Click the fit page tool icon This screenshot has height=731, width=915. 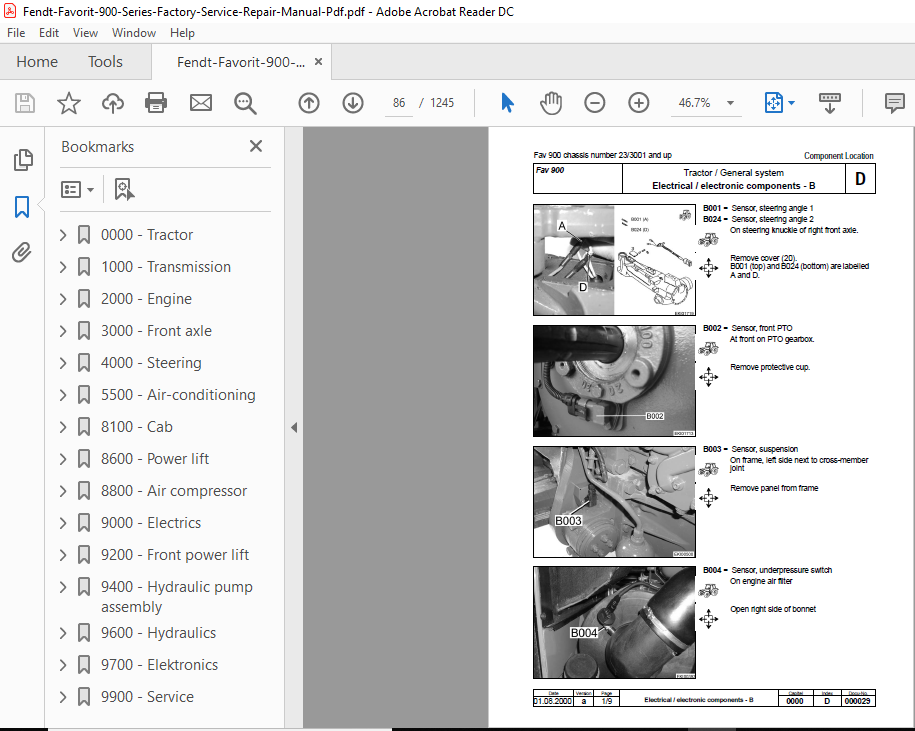[x=773, y=103]
